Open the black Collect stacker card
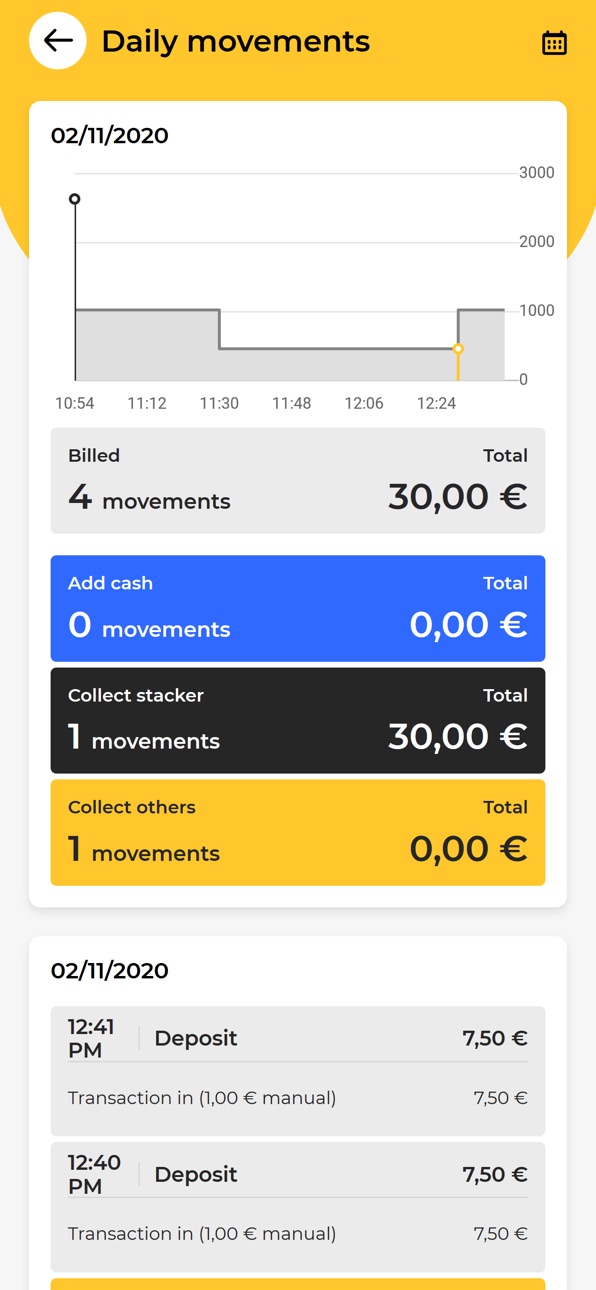 click(298, 721)
